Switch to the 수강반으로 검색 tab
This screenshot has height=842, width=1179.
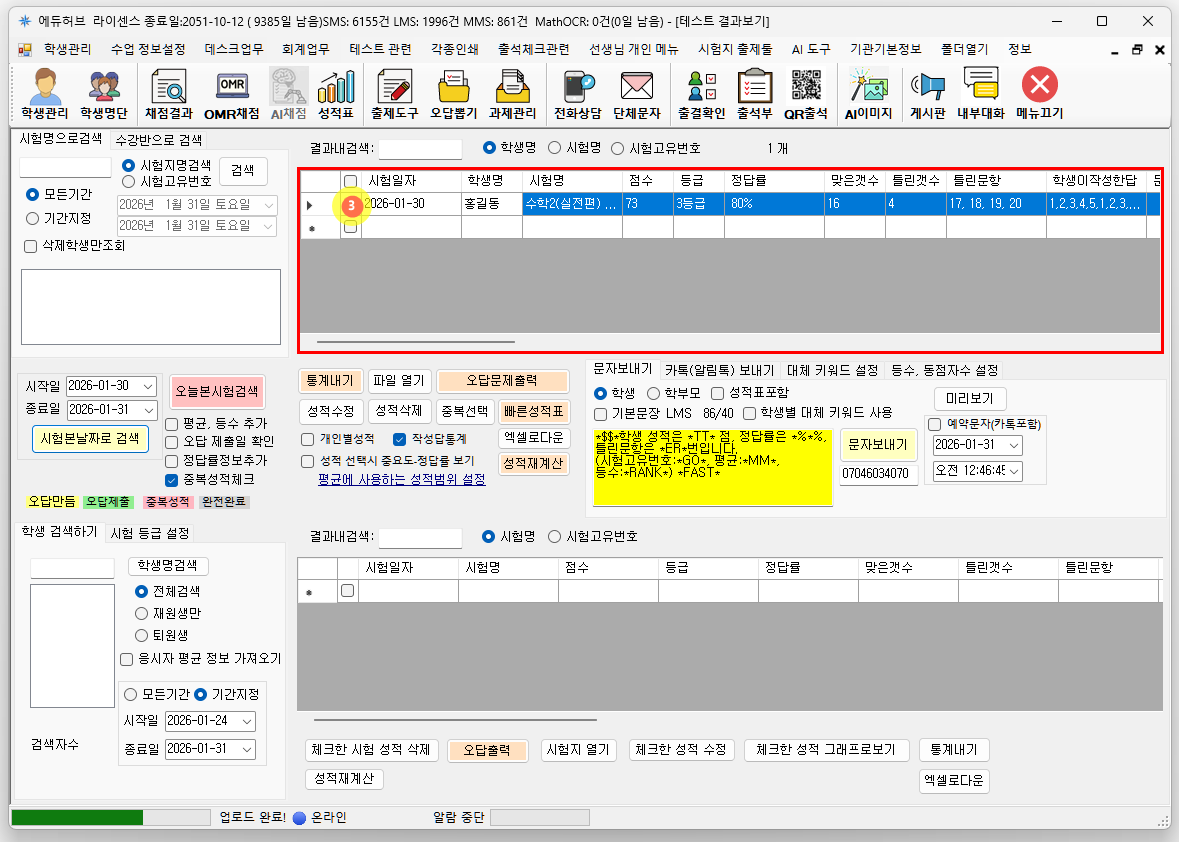coord(158,140)
